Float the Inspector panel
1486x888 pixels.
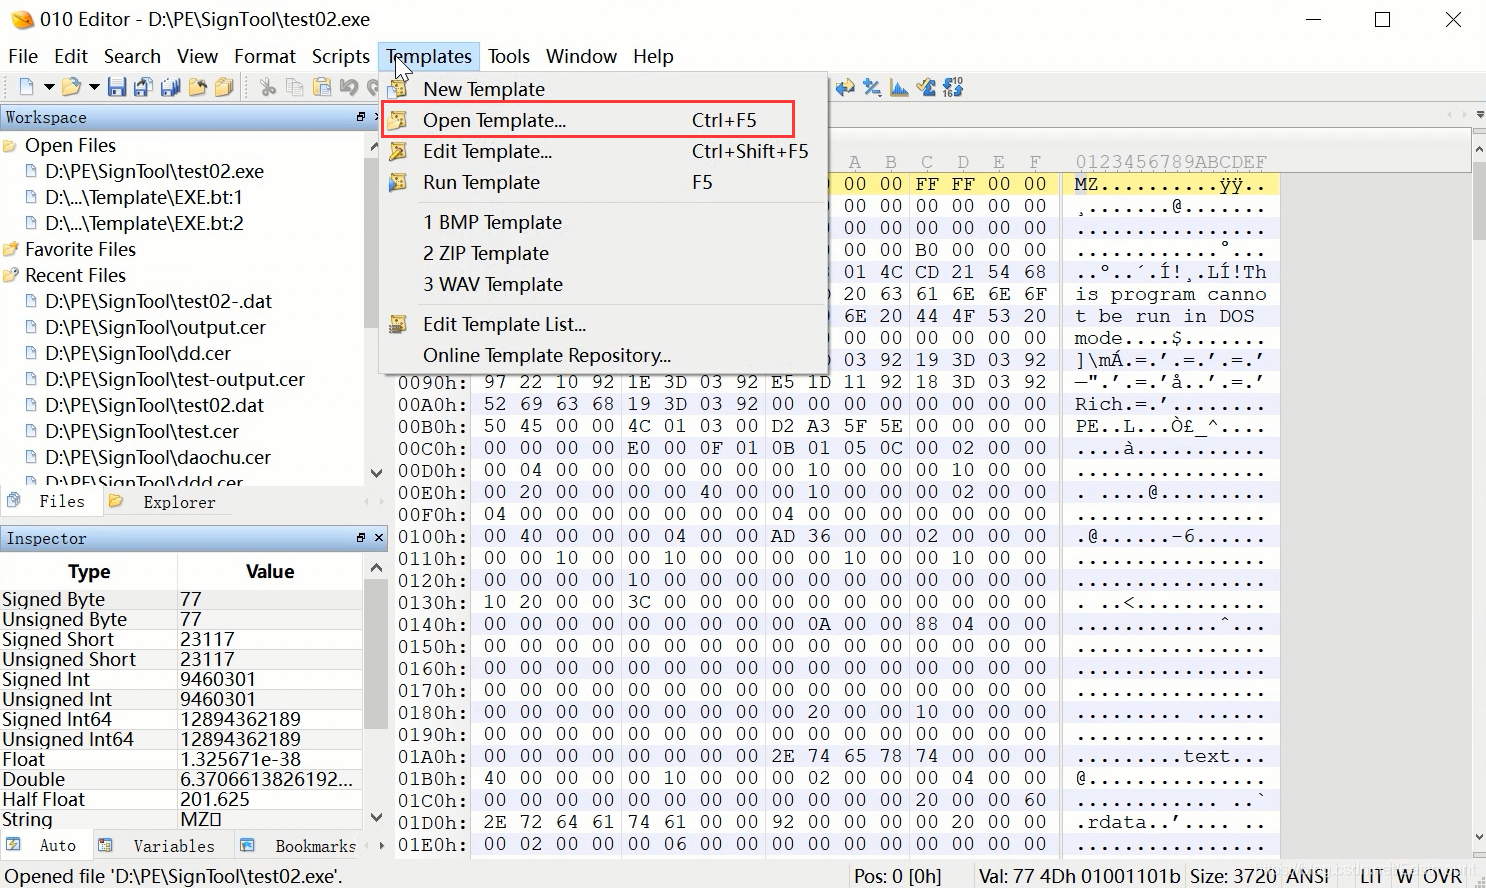click(x=361, y=538)
